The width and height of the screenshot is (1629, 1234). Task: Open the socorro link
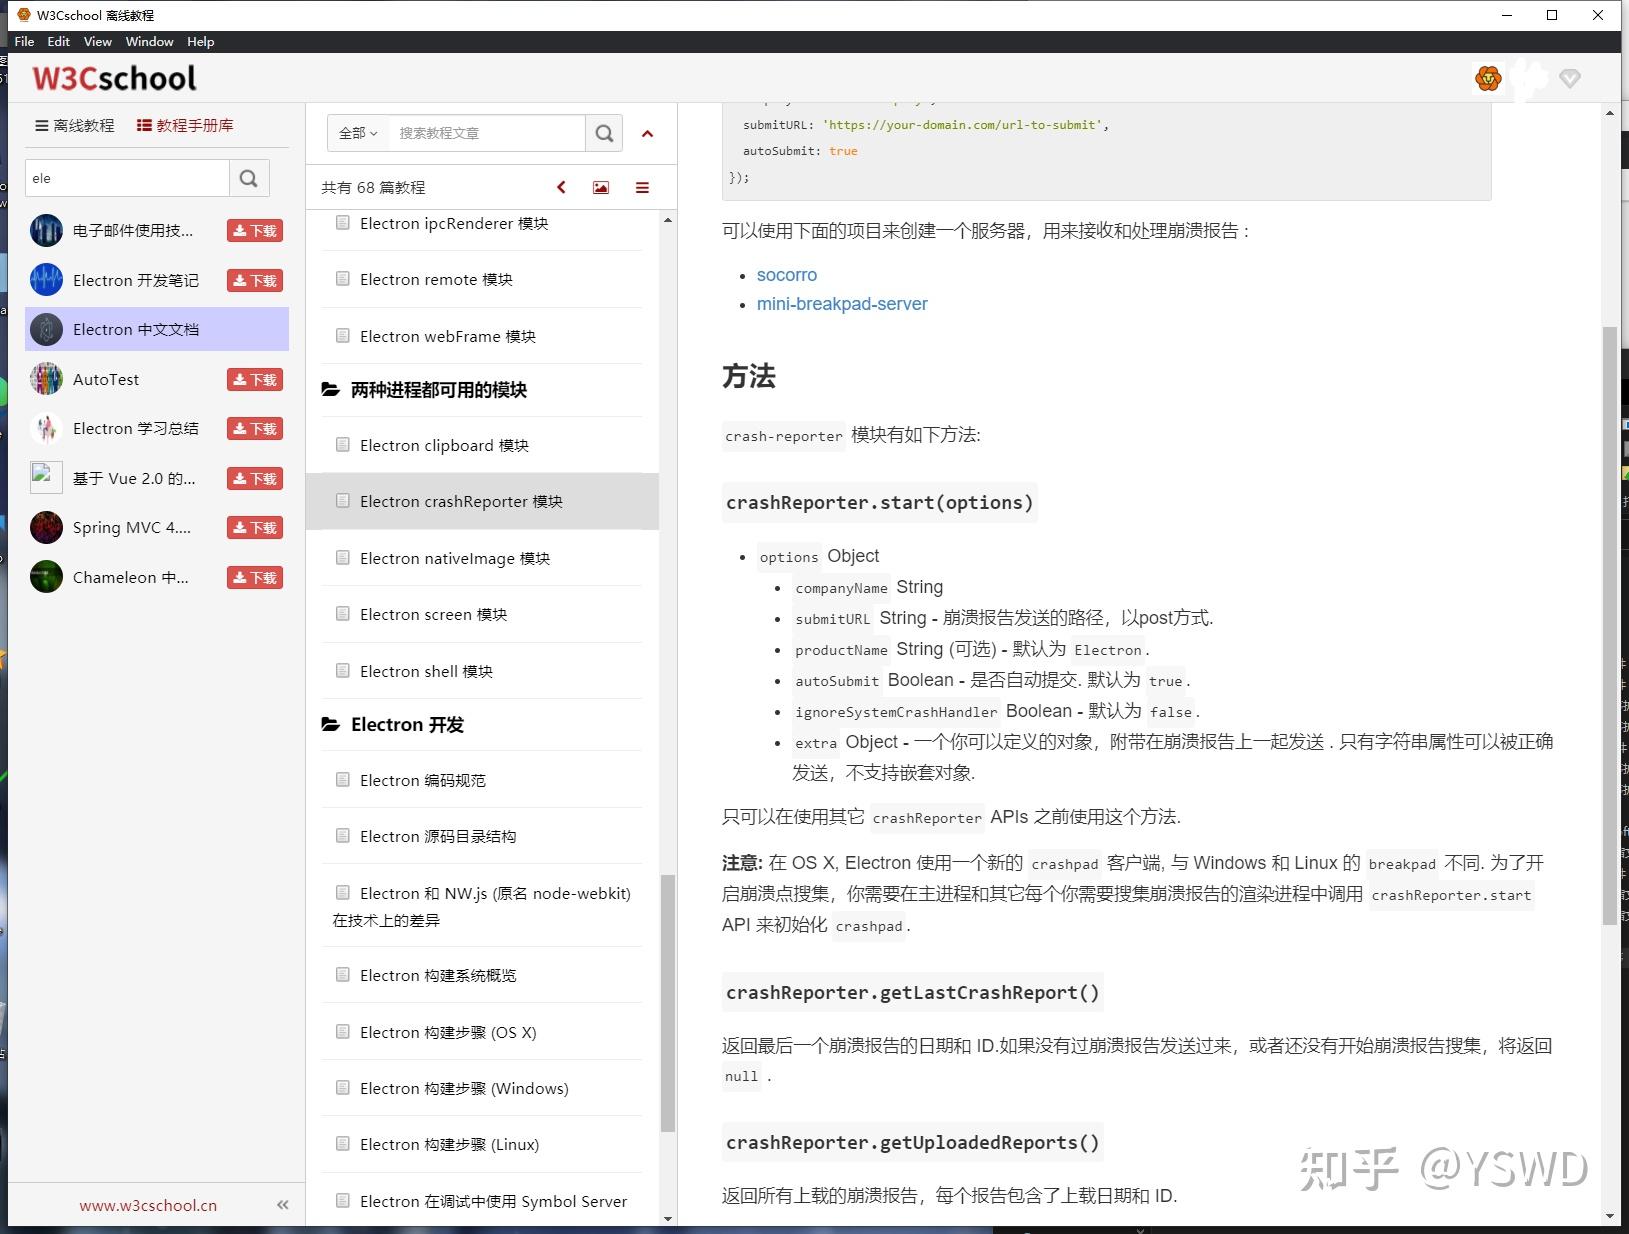coord(787,274)
